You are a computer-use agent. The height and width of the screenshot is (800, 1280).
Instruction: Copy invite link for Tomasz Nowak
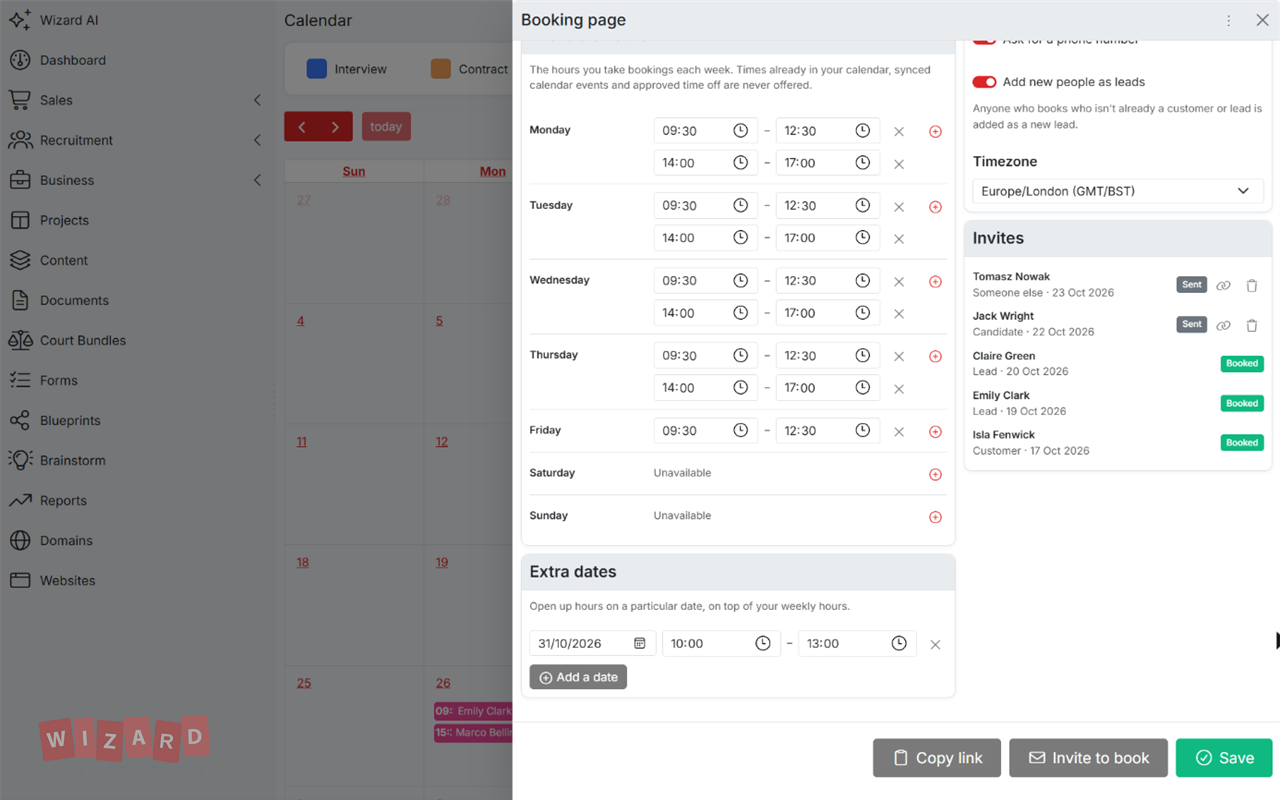(1223, 286)
